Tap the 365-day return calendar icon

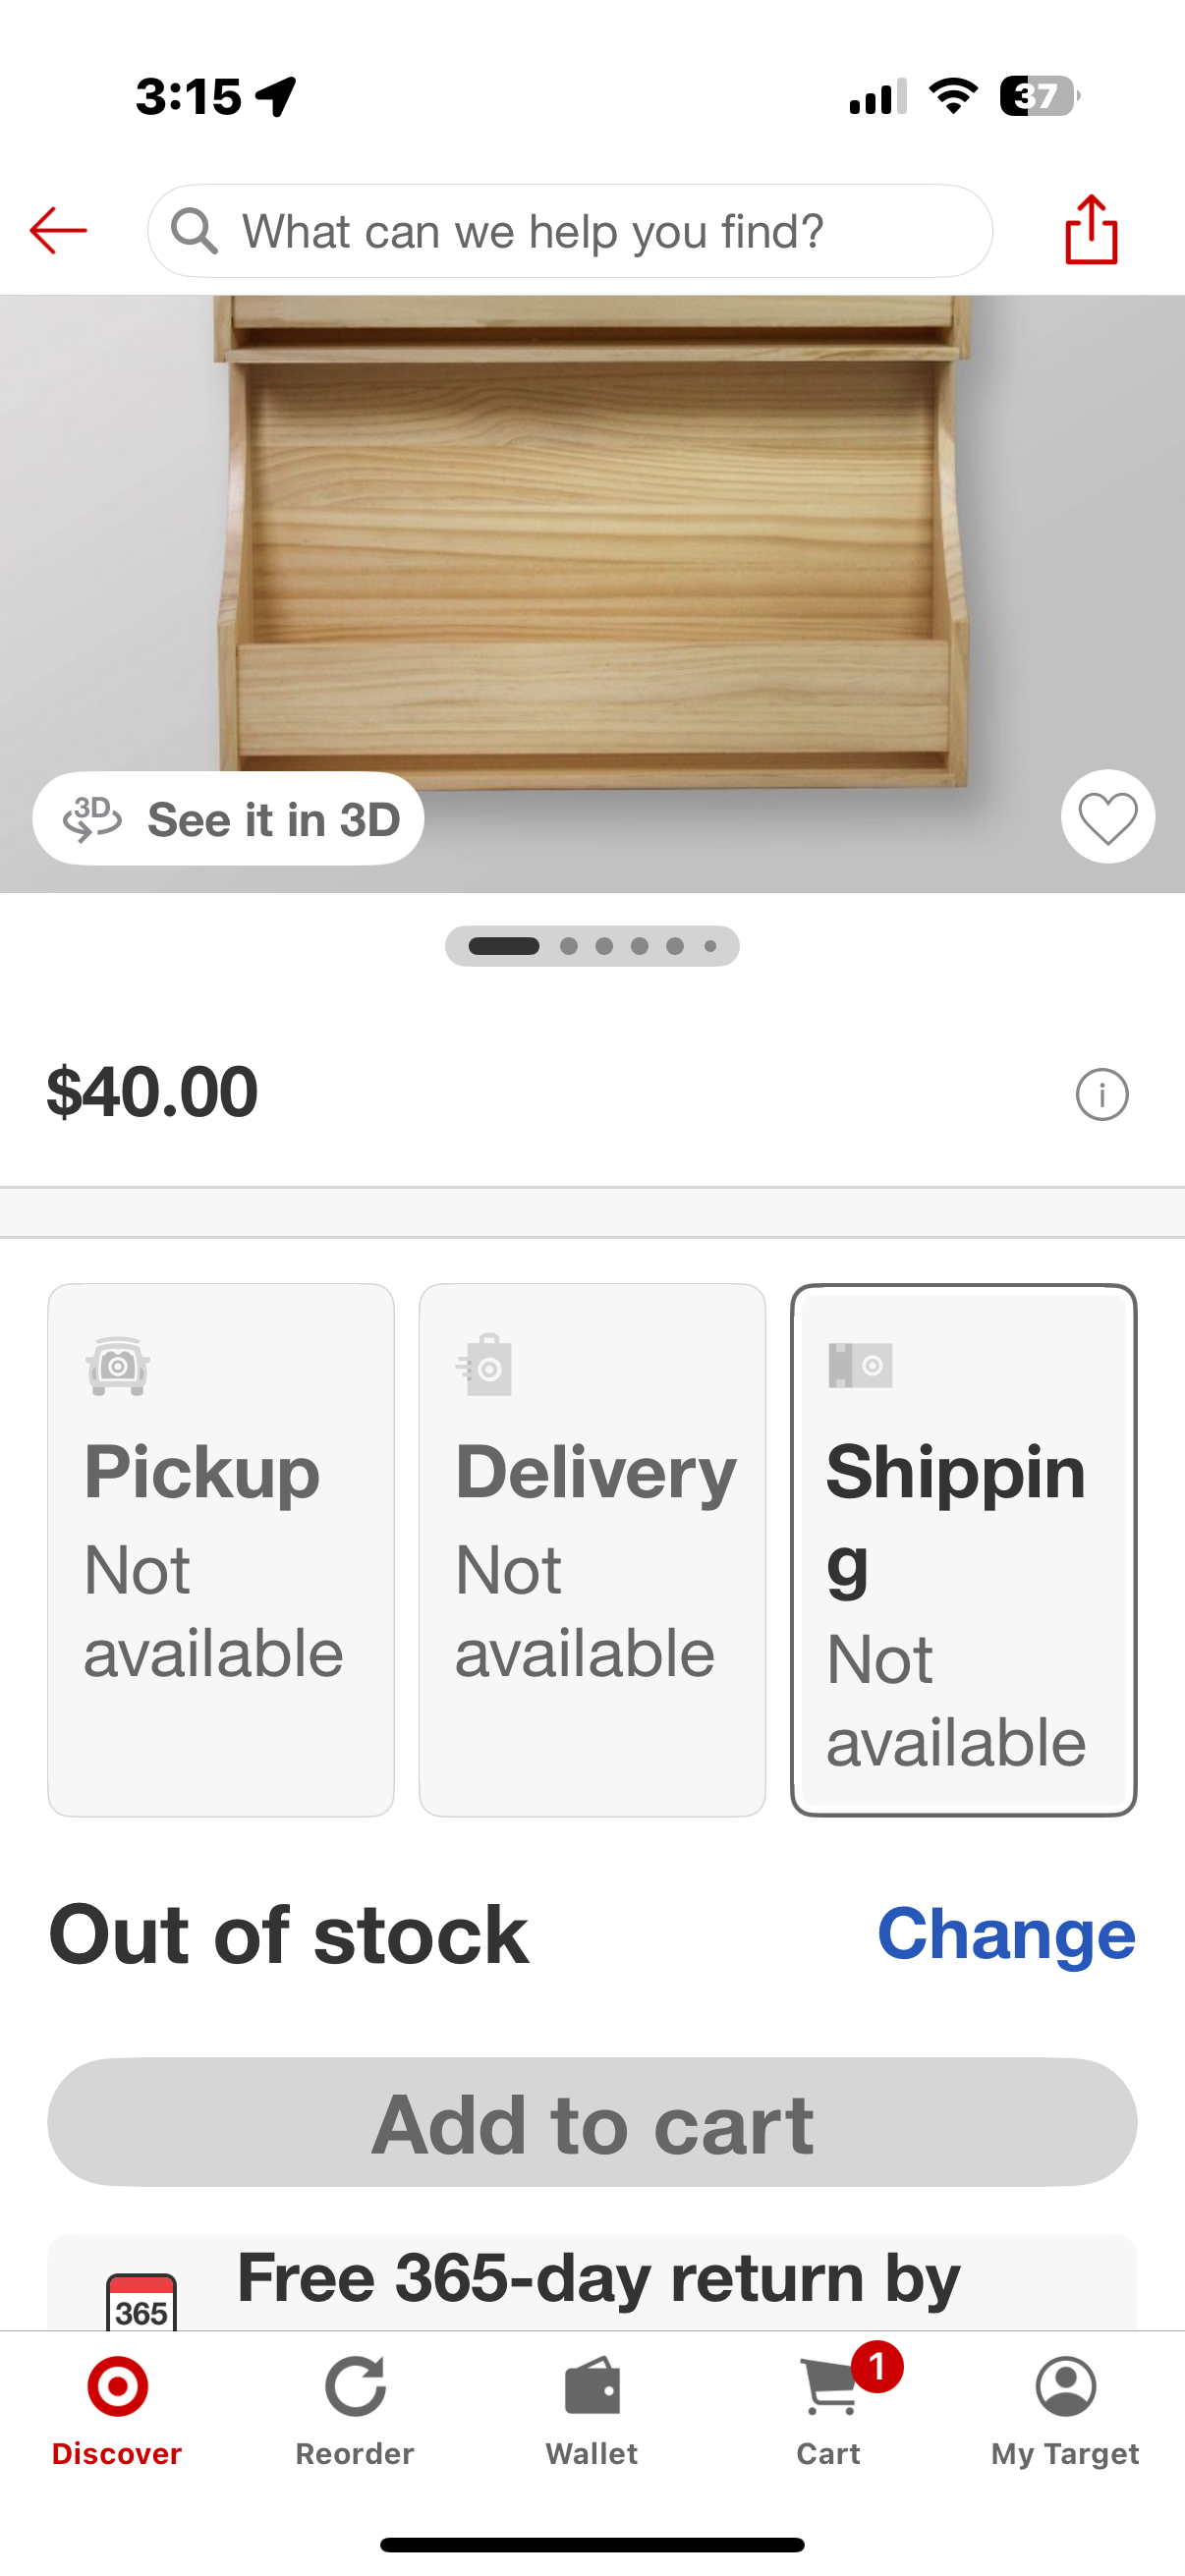[x=141, y=2302]
